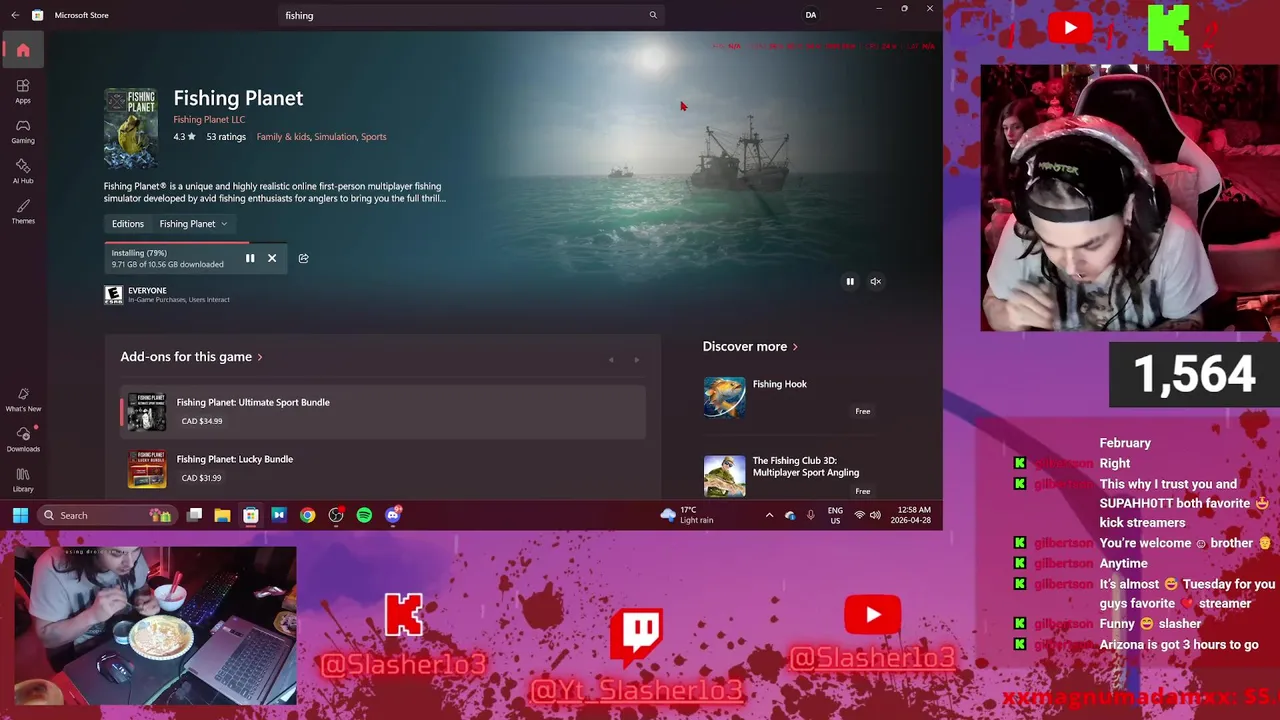Open the weather widget showing 17°C
Viewport: 1280px width, 720px height.
click(x=687, y=515)
